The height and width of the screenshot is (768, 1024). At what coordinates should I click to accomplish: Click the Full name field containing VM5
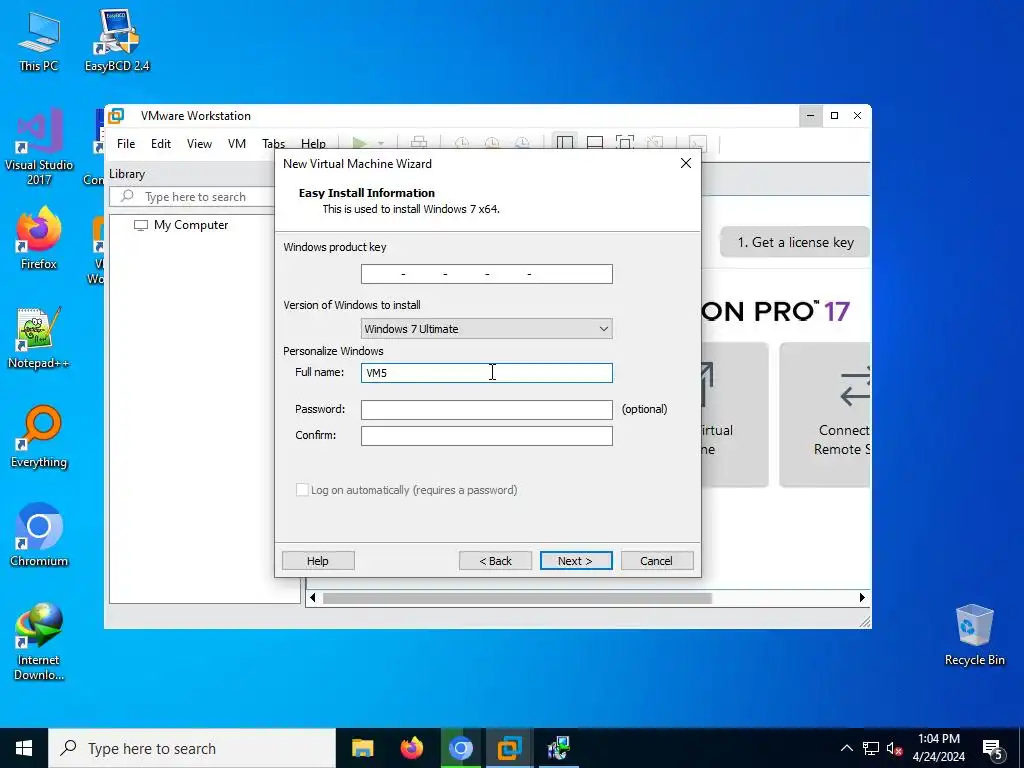pos(487,373)
